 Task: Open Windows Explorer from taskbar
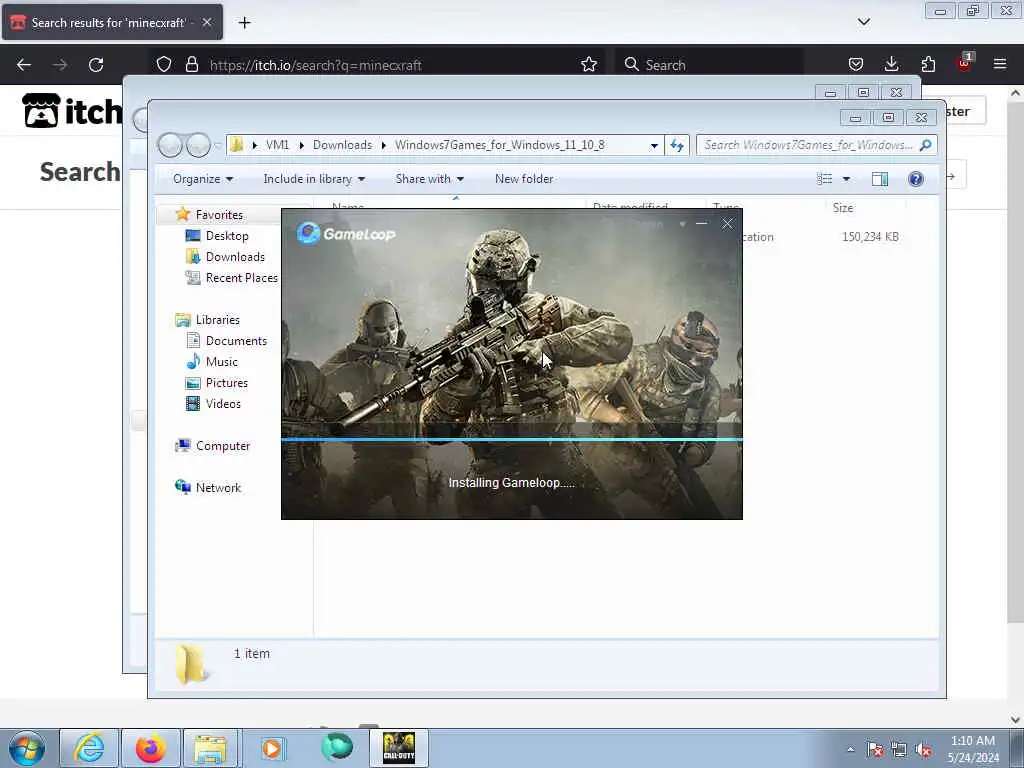coord(210,748)
